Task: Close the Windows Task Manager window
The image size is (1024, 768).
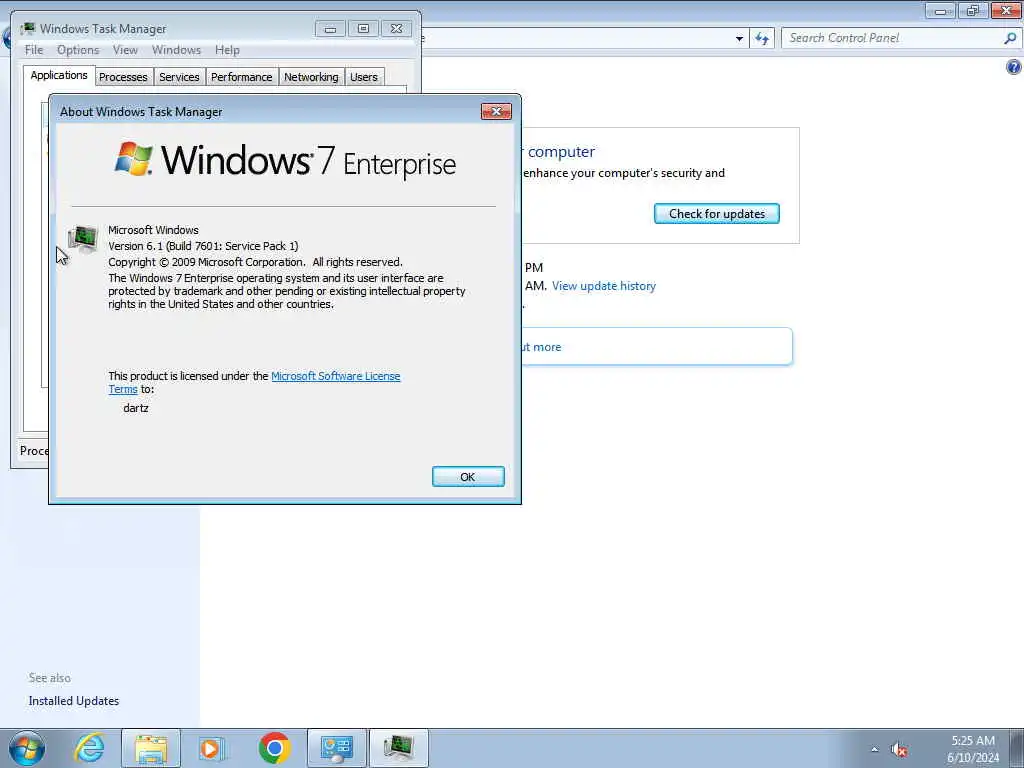Action: tap(396, 29)
